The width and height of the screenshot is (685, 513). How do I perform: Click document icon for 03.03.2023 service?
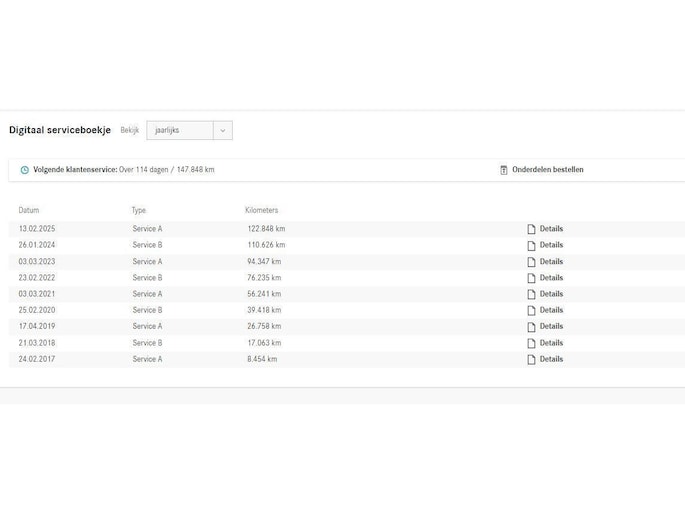(x=531, y=262)
